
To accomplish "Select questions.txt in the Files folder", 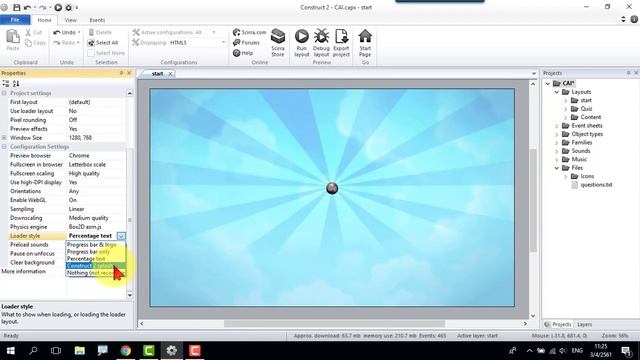I will (596, 184).
